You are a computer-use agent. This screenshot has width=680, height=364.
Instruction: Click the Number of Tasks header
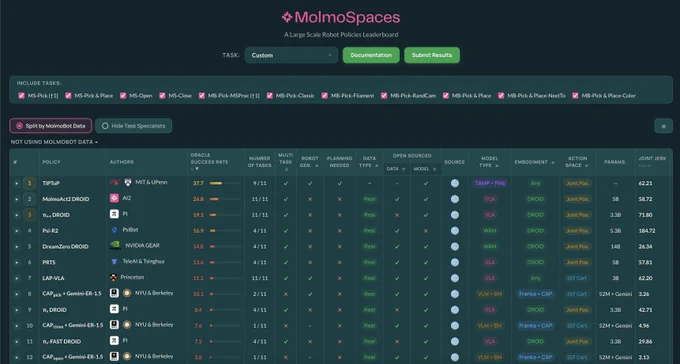coord(259,162)
